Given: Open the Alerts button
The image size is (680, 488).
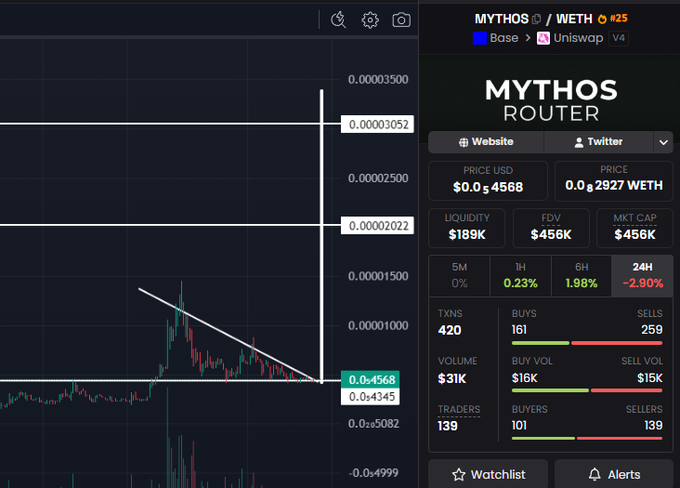Looking at the screenshot, I should coord(614,474).
